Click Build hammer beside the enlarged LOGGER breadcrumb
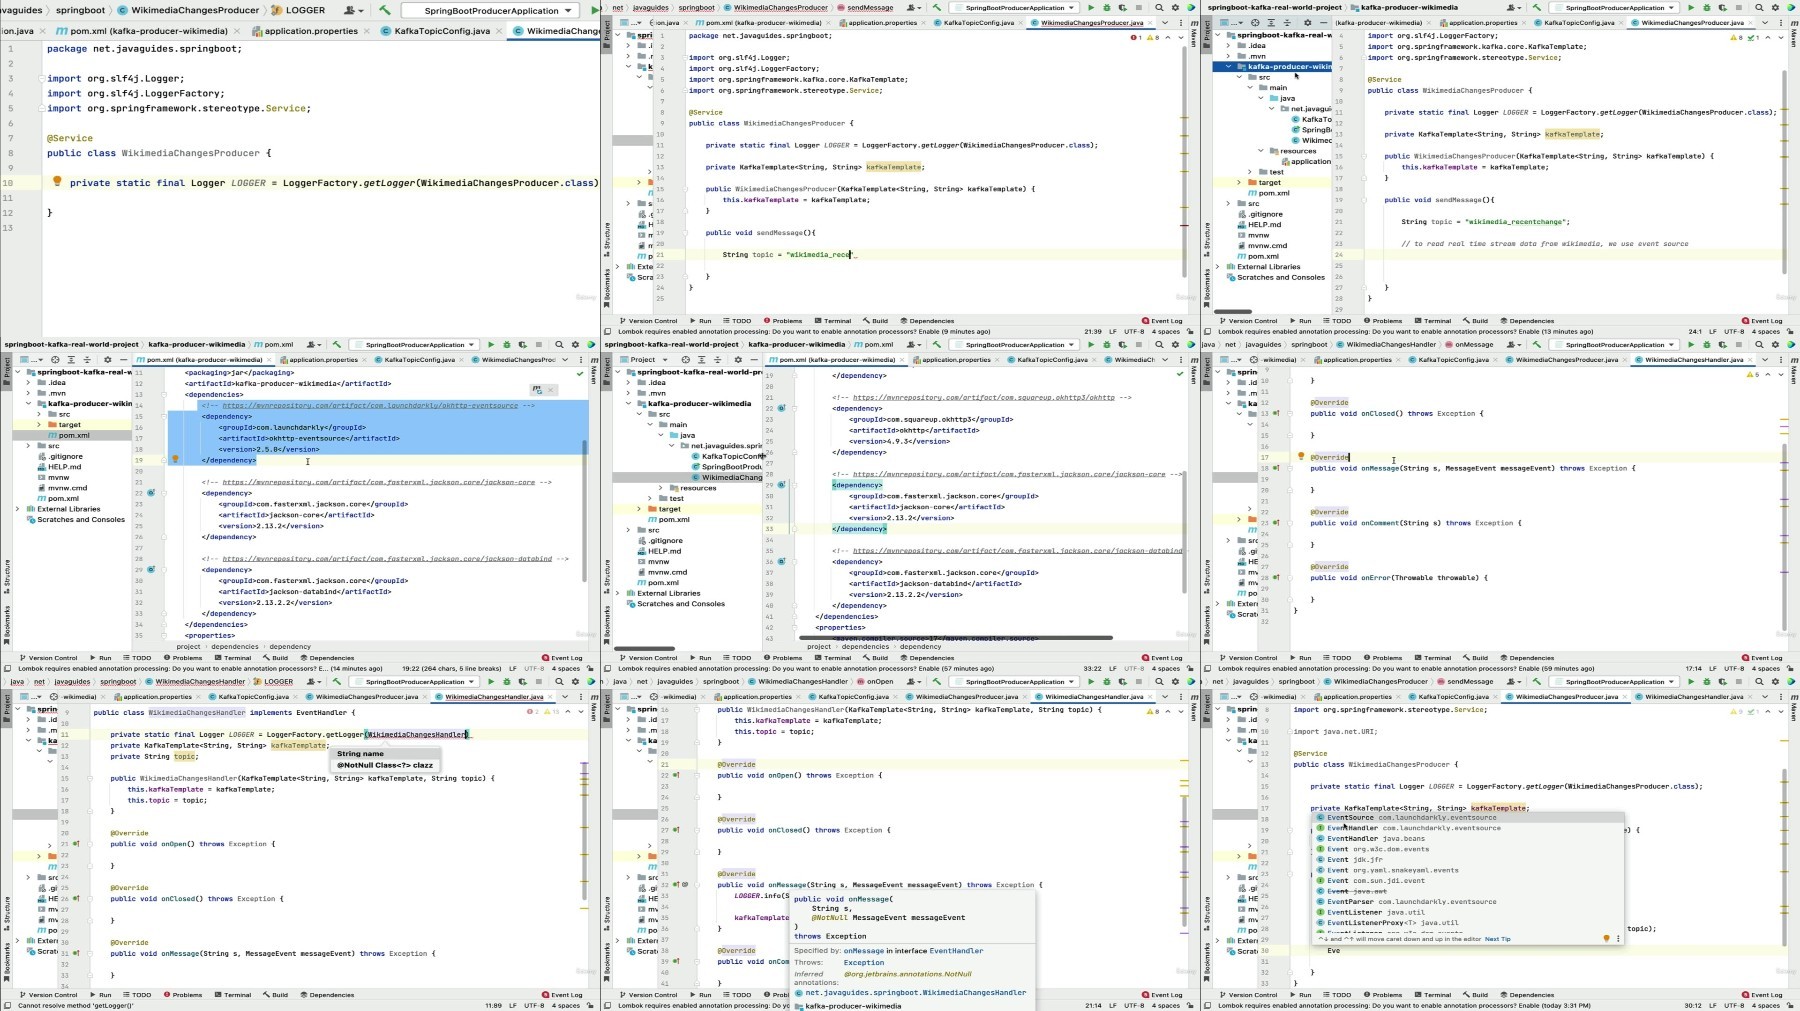 385,10
